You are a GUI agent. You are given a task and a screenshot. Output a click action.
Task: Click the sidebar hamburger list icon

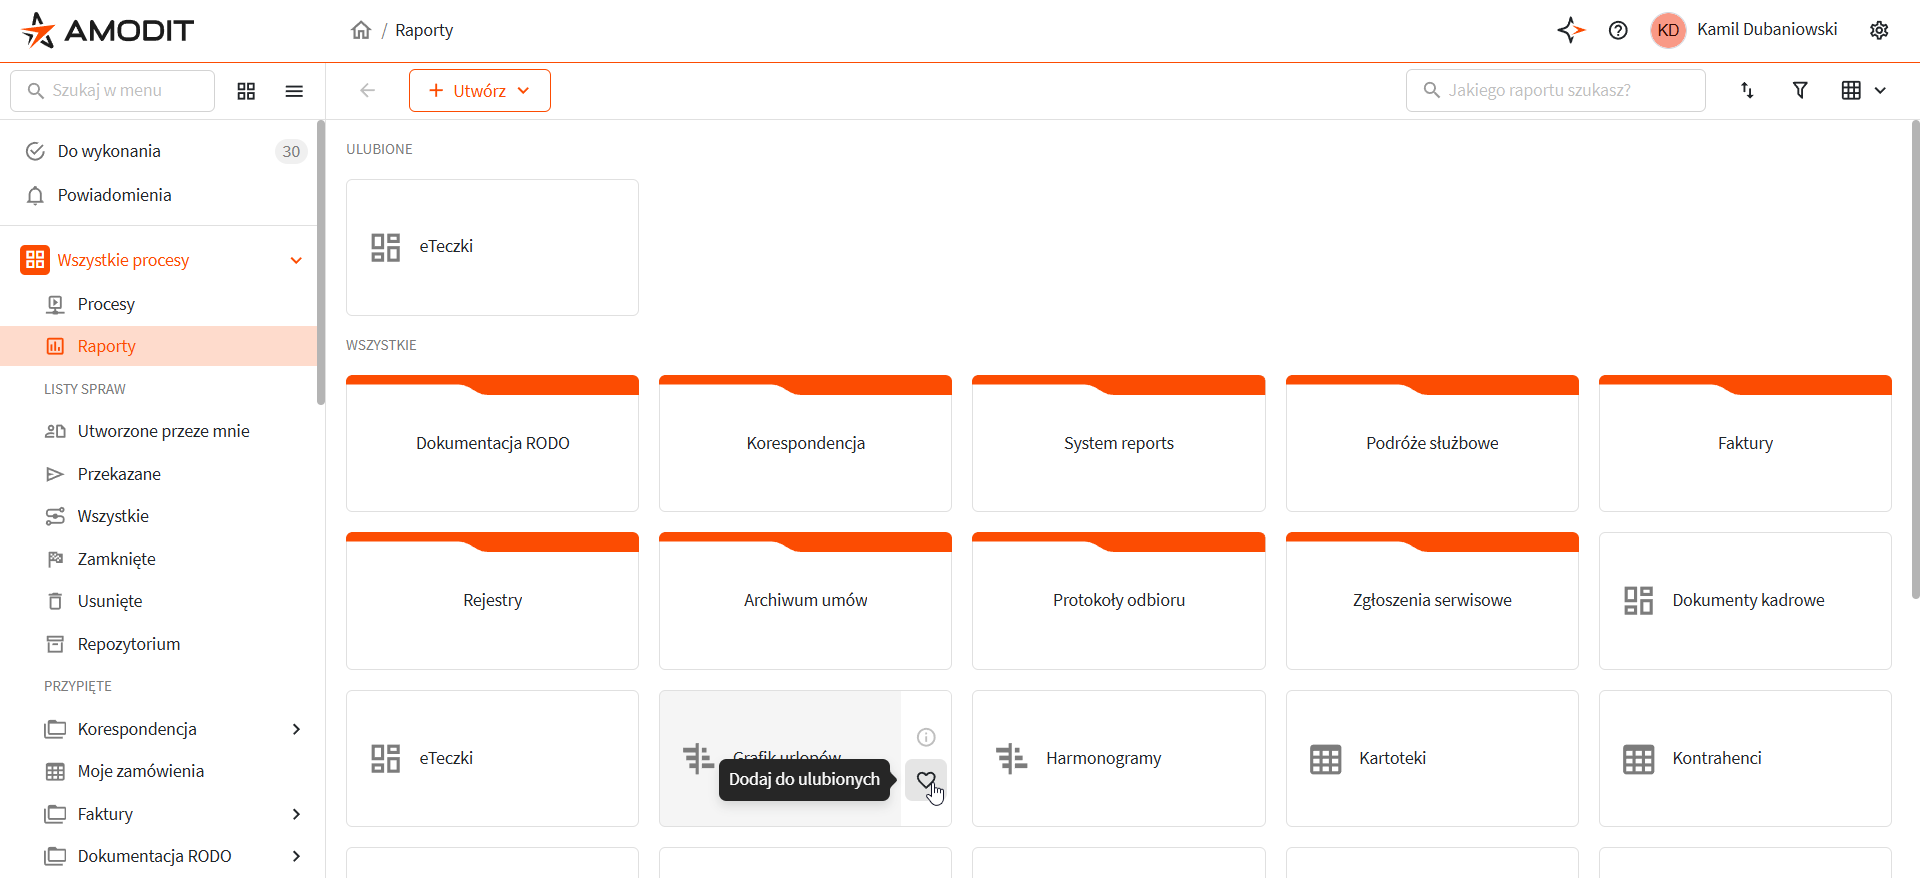click(x=294, y=91)
